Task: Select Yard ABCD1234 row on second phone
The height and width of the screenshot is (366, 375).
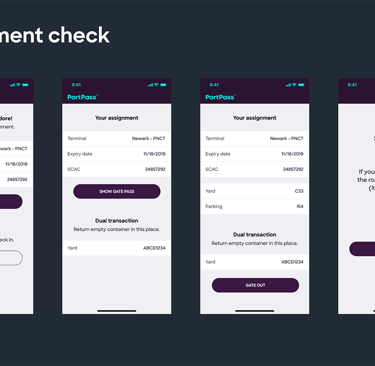Action: point(117,248)
